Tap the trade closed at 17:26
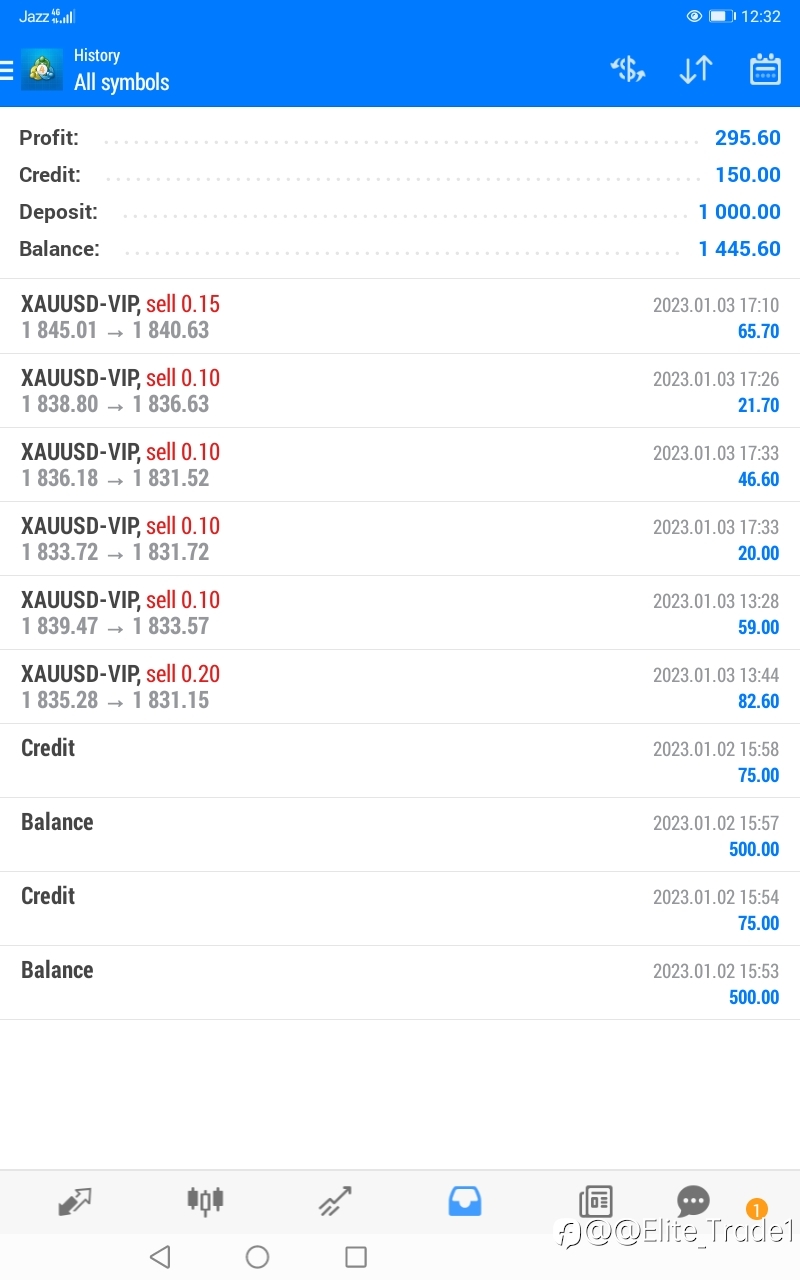This screenshot has height=1280, width=800. click(x=400, y=391)
